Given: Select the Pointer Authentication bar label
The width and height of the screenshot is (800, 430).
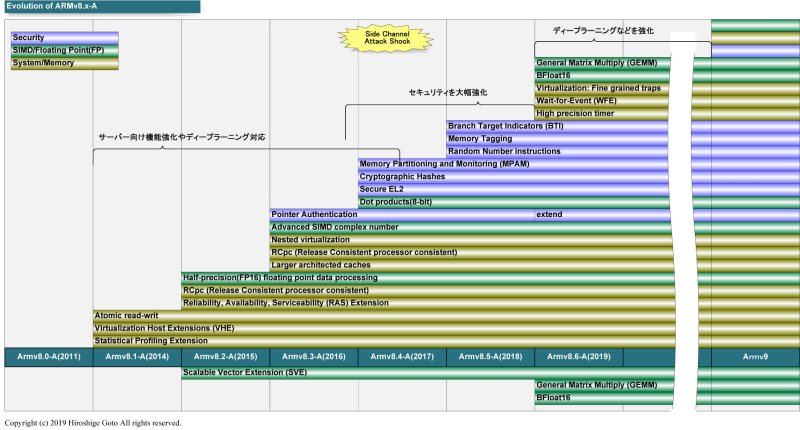Looking at the screenshot, I should pyautogui.click(x=314, y=215).
